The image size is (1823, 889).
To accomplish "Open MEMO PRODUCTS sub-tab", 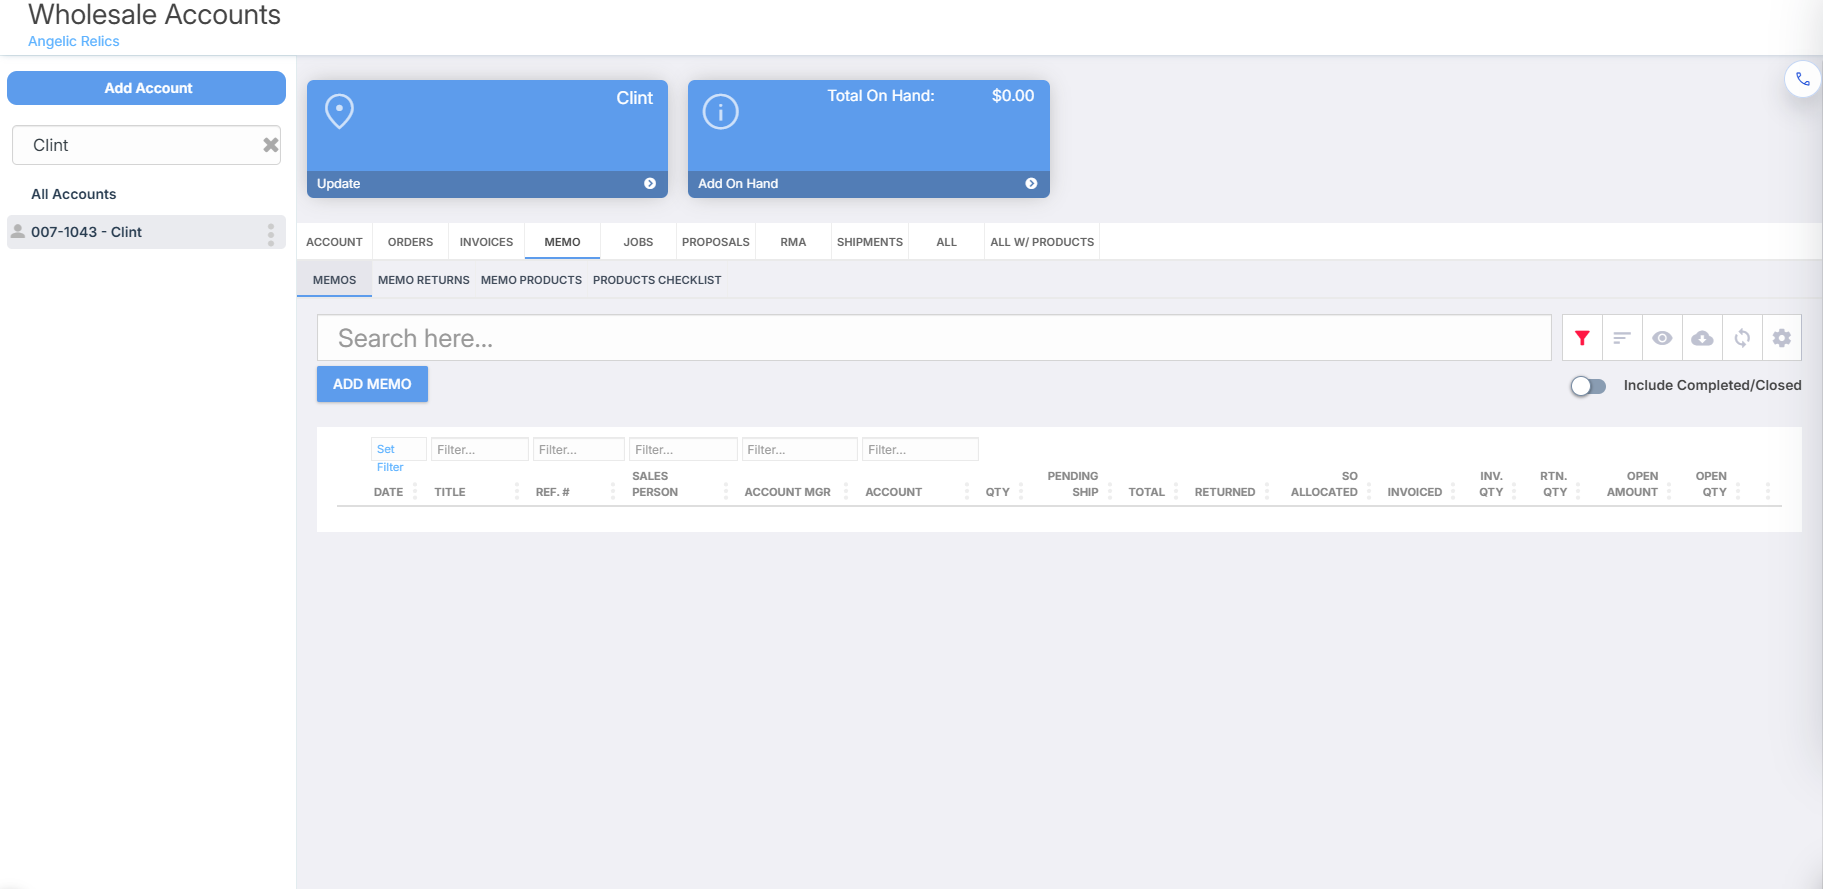I will click(531, 280).
